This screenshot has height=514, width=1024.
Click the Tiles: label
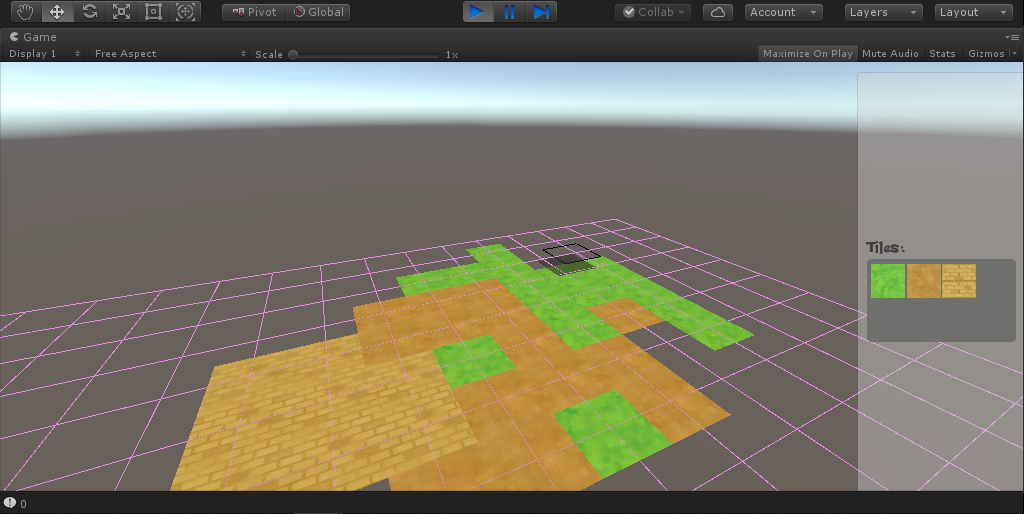tap(885, 247)
